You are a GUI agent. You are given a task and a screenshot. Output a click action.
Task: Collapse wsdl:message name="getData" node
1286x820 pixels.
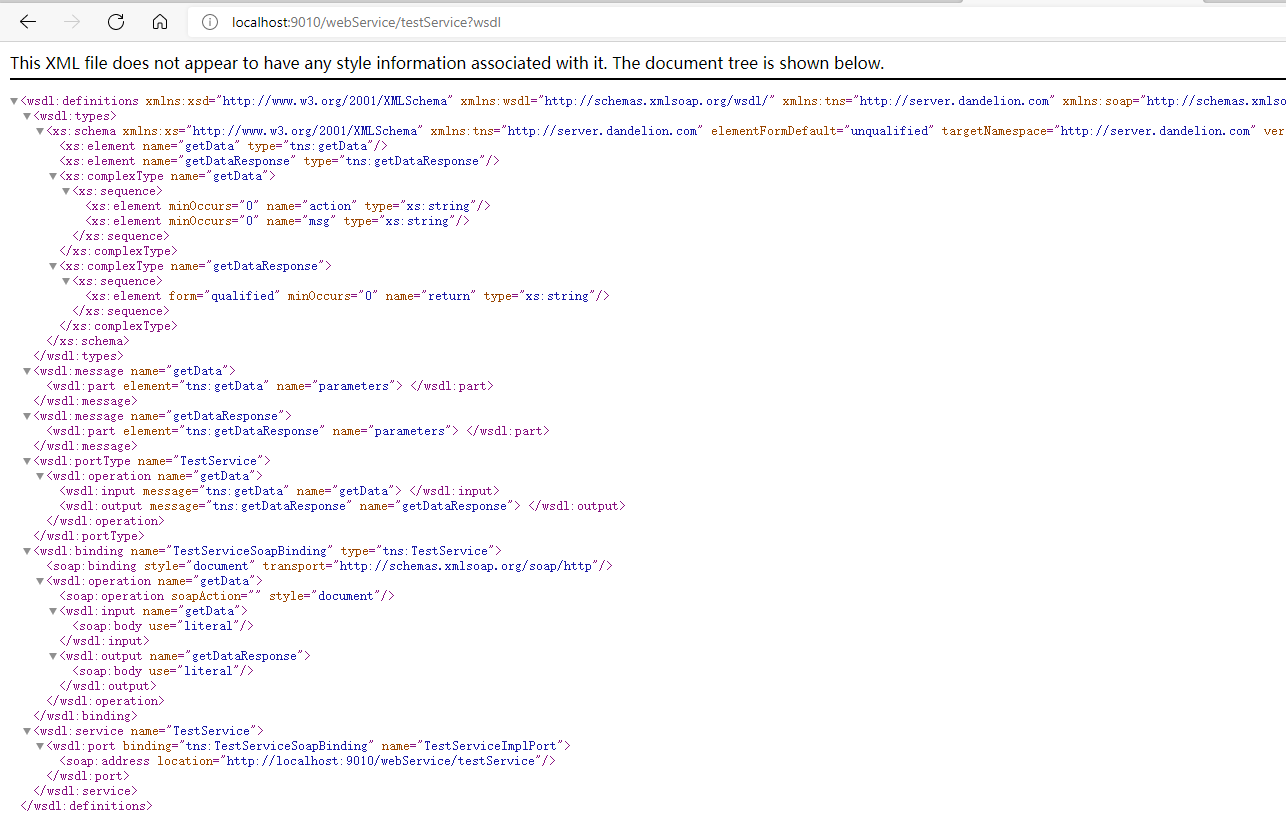[27, 371]
